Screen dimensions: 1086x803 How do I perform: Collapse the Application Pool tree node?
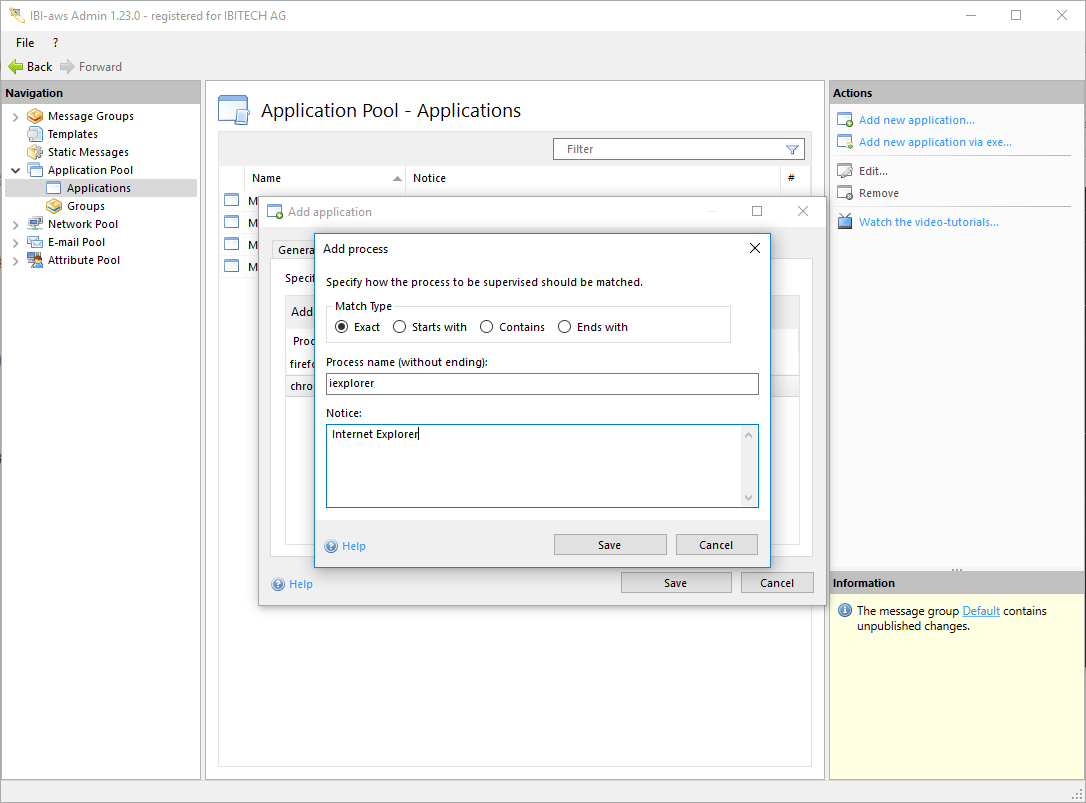[15, 170]
